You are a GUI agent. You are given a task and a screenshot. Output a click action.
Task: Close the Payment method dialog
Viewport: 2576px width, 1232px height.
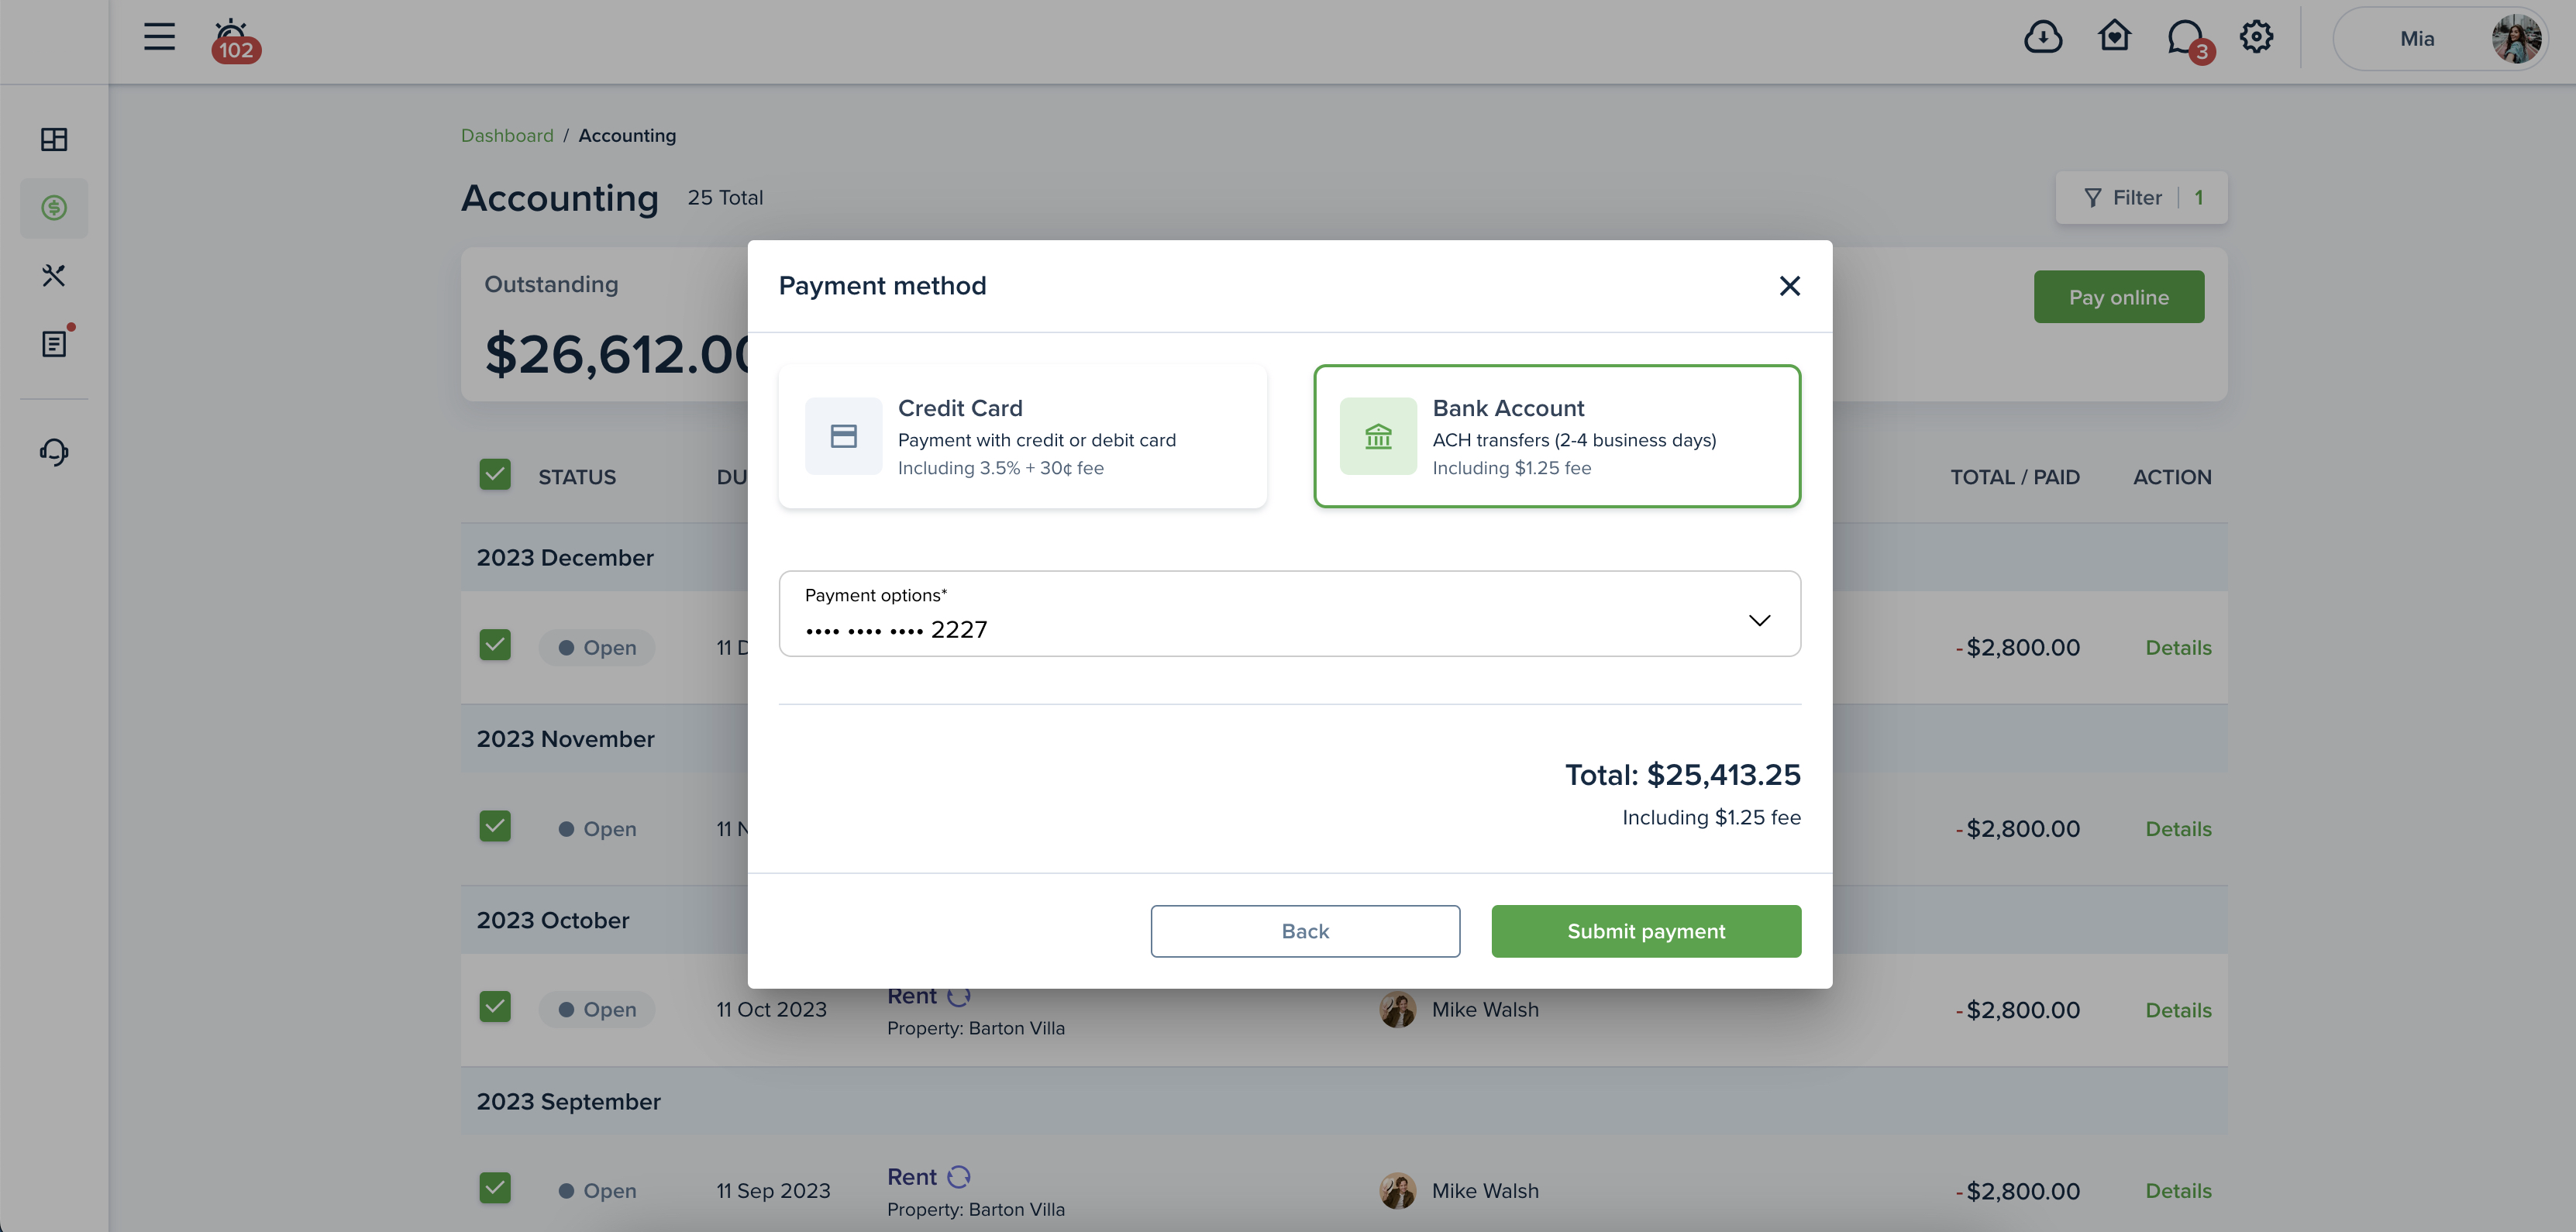pyautogui.click(x=1790, y=286)
